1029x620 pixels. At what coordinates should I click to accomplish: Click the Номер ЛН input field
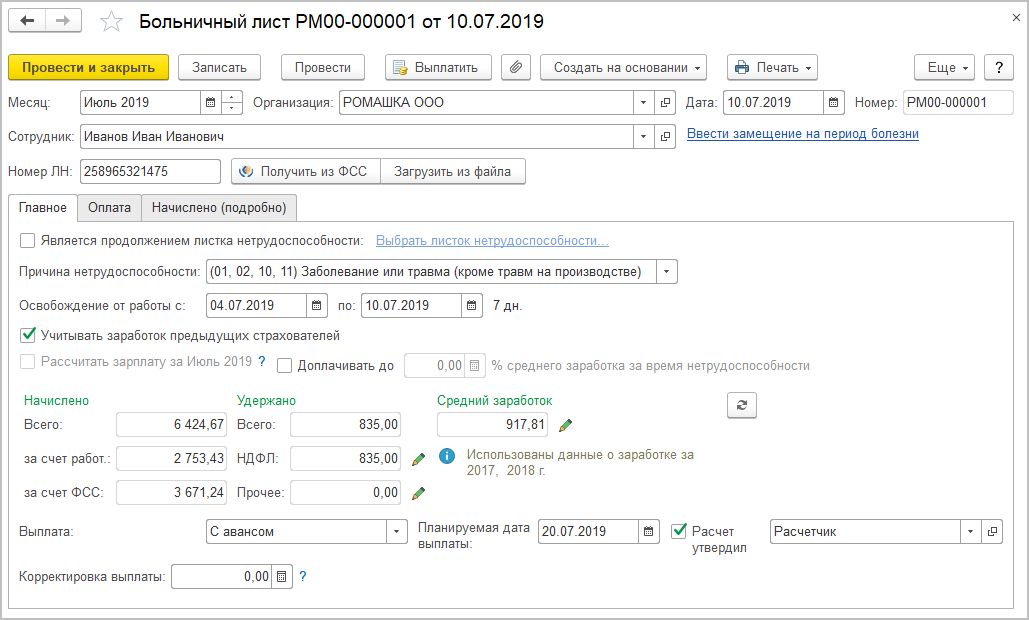click(x=150, y=171)
